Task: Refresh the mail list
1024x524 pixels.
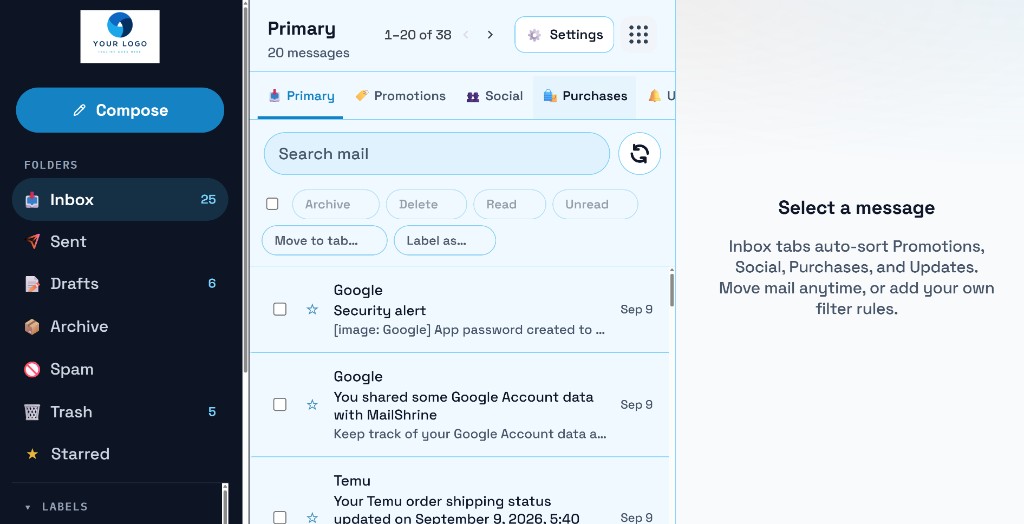Action: point(639,154)
